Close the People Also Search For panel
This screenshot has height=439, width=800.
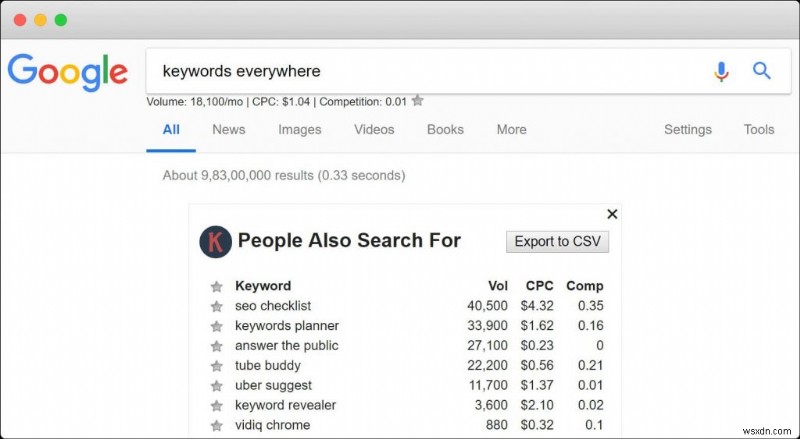click(612, 214)
